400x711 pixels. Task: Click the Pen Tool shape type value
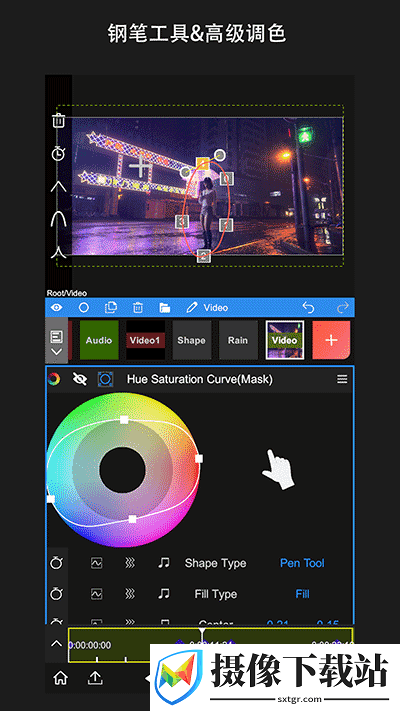pos(302,563)
